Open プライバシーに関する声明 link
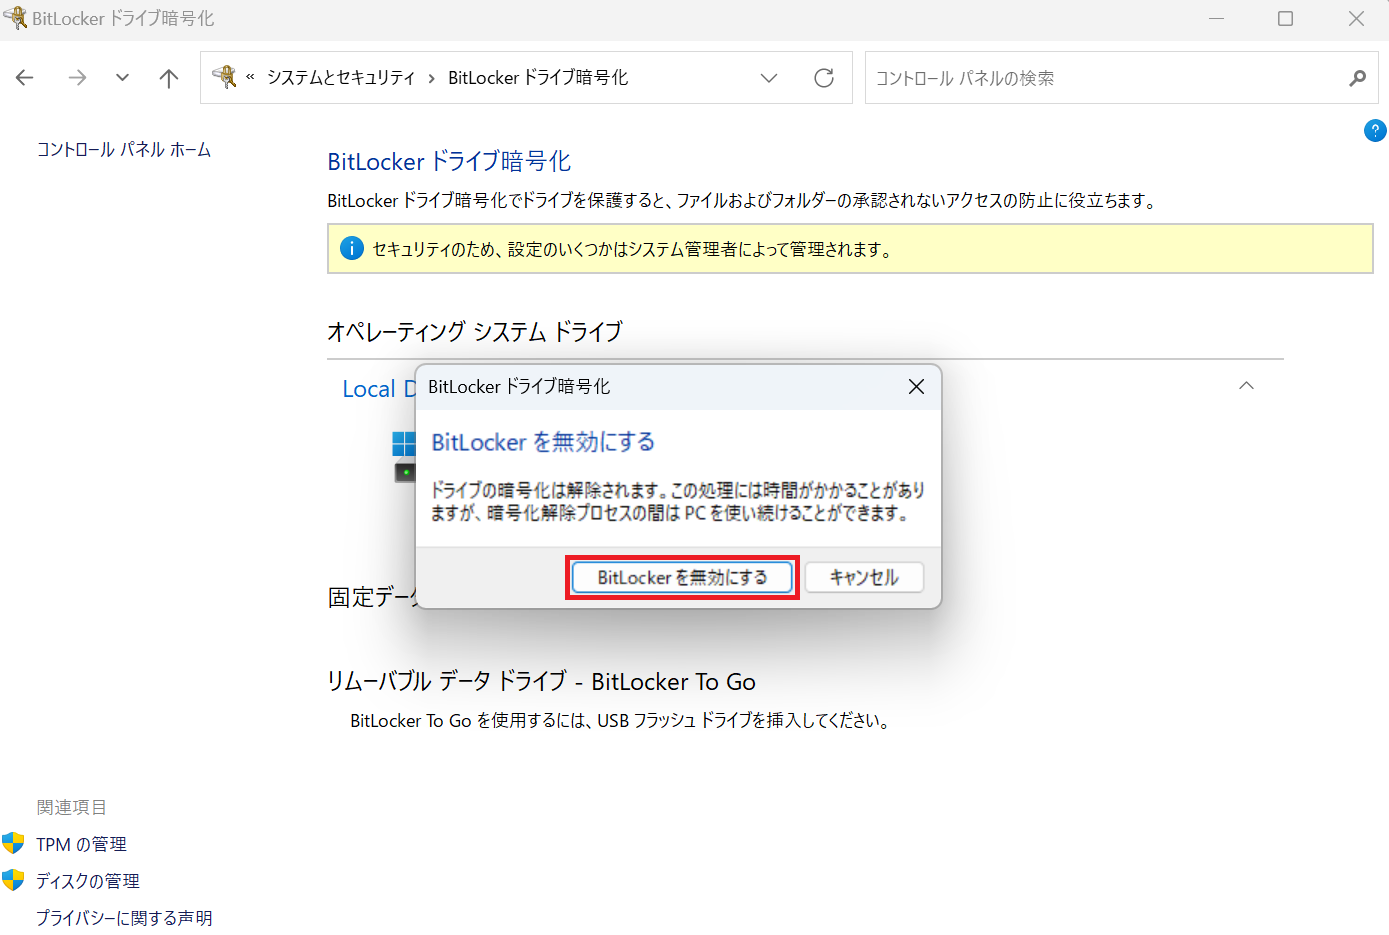The height and width of the screenshot is (935, 1389). pos(124,918)
